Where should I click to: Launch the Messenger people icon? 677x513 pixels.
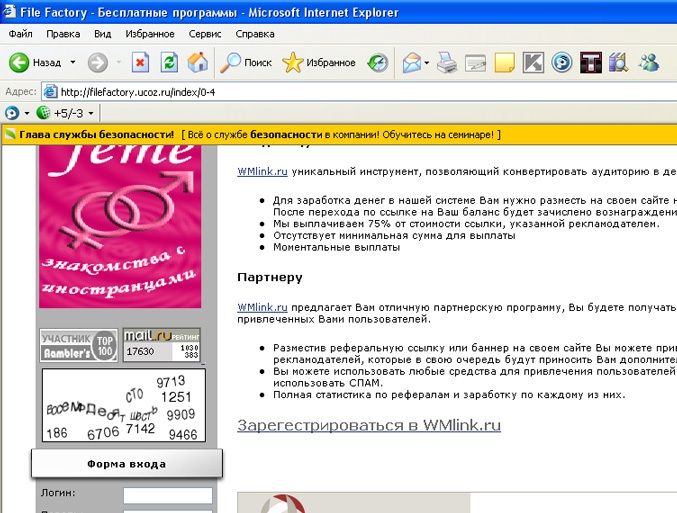click(649, 63)
